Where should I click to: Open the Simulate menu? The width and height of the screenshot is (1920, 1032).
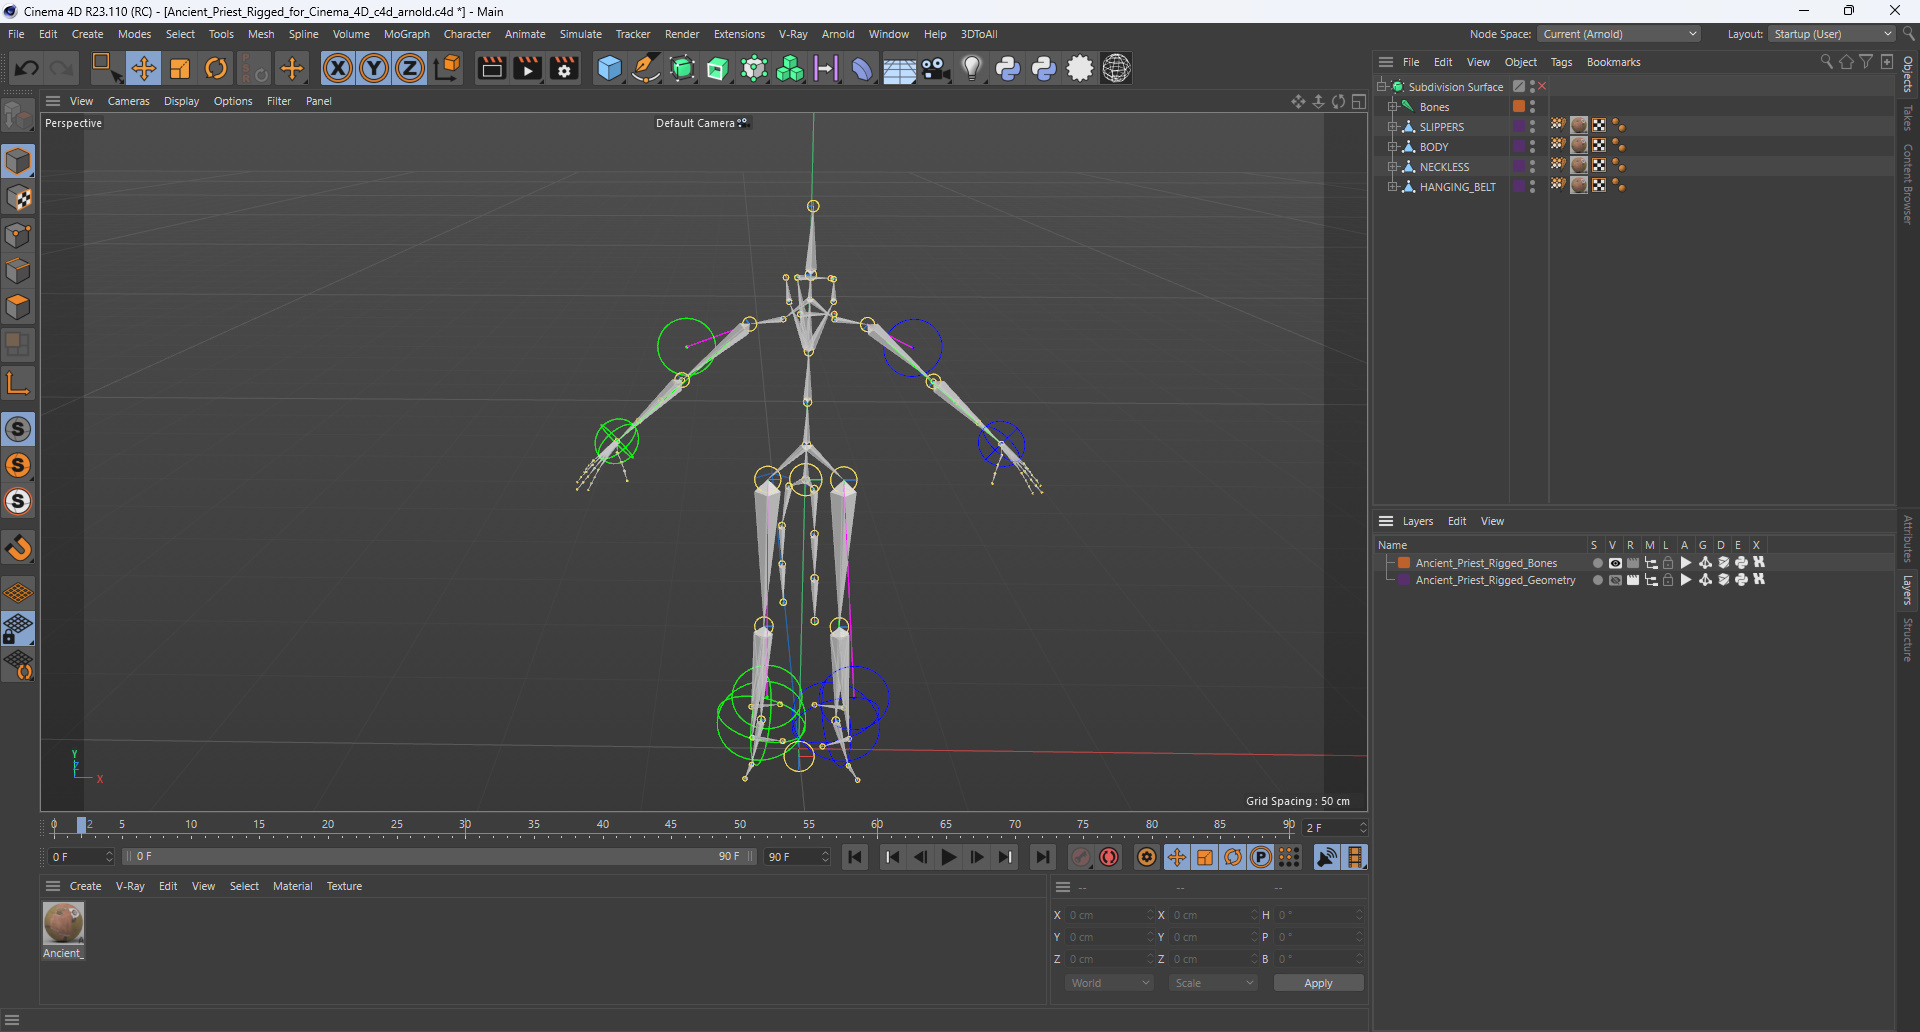tap(580, 34)
